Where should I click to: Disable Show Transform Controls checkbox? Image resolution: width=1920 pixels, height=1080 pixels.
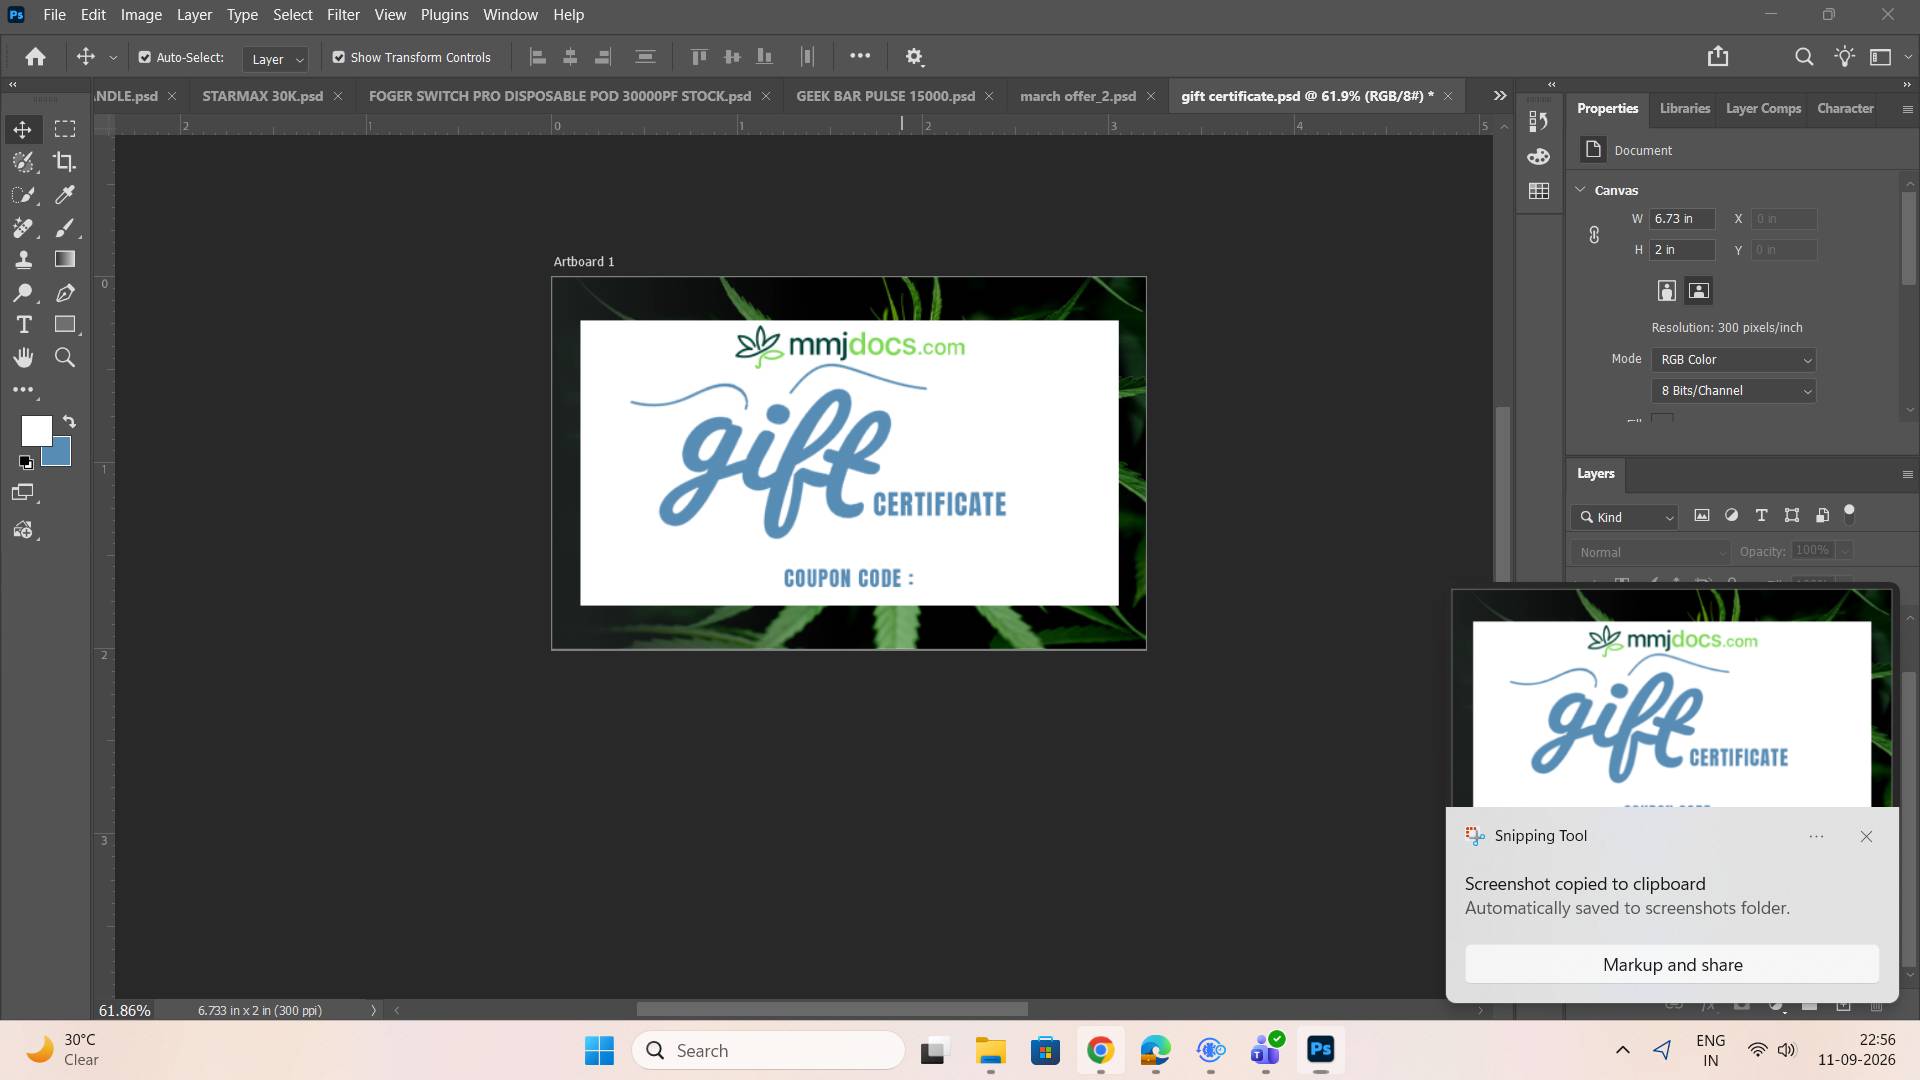339,58
